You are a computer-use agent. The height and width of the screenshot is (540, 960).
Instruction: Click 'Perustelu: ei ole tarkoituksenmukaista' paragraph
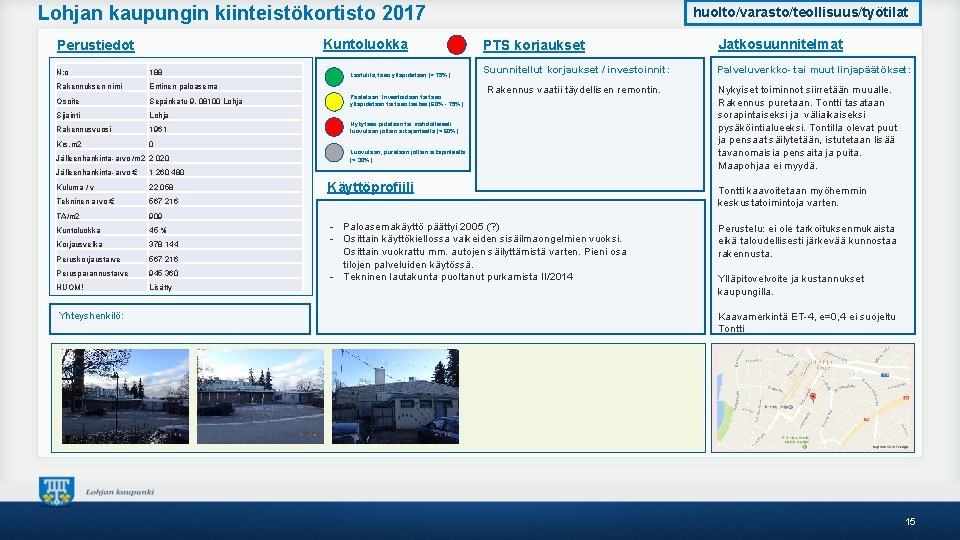(x=808, y=241)
